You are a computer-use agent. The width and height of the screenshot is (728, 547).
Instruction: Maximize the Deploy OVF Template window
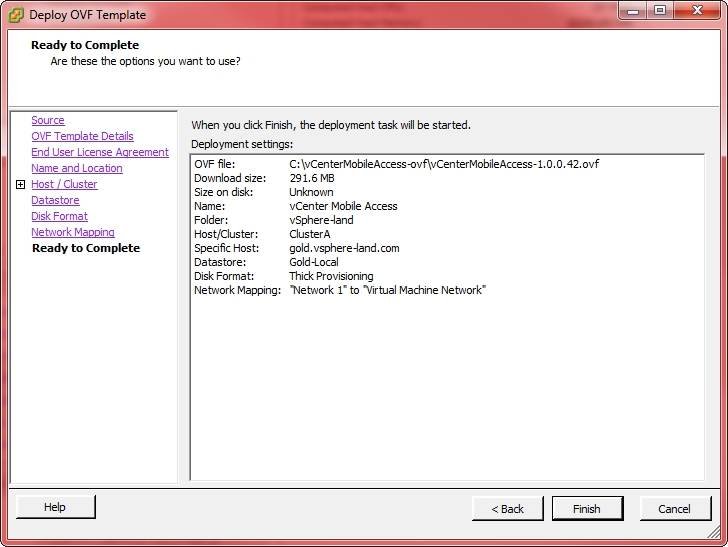pos(660,11)
